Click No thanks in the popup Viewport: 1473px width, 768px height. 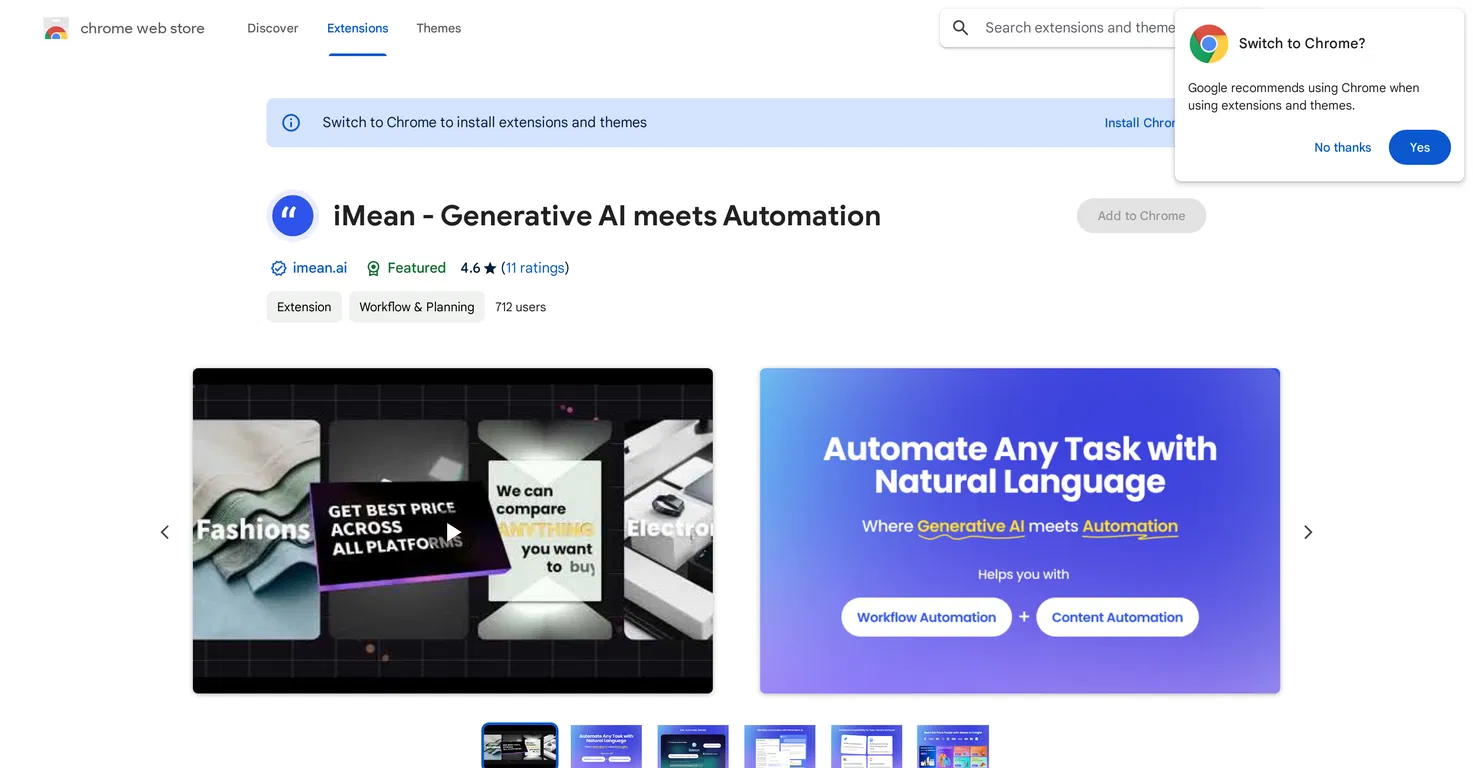(1342, 147)
